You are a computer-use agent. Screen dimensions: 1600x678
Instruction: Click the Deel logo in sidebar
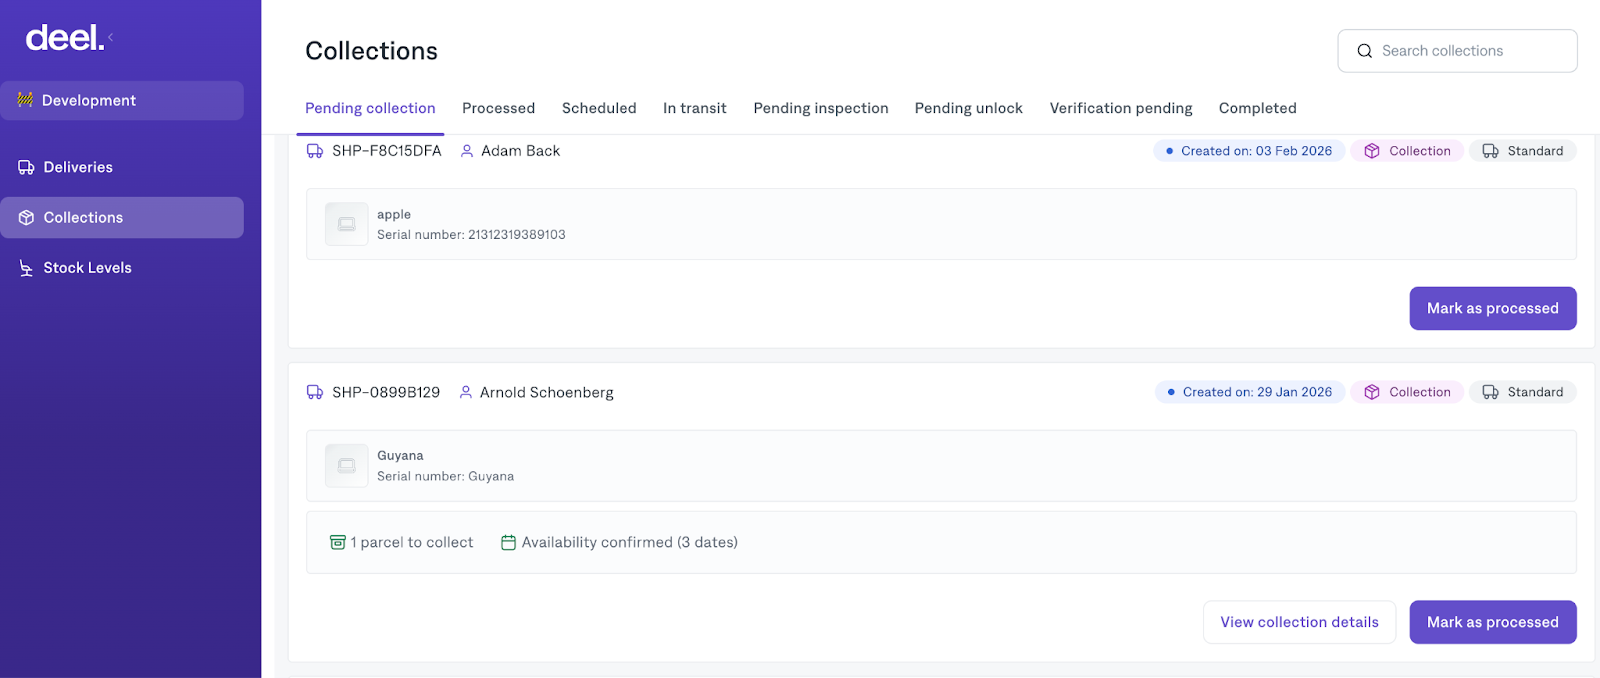(64, 38)
